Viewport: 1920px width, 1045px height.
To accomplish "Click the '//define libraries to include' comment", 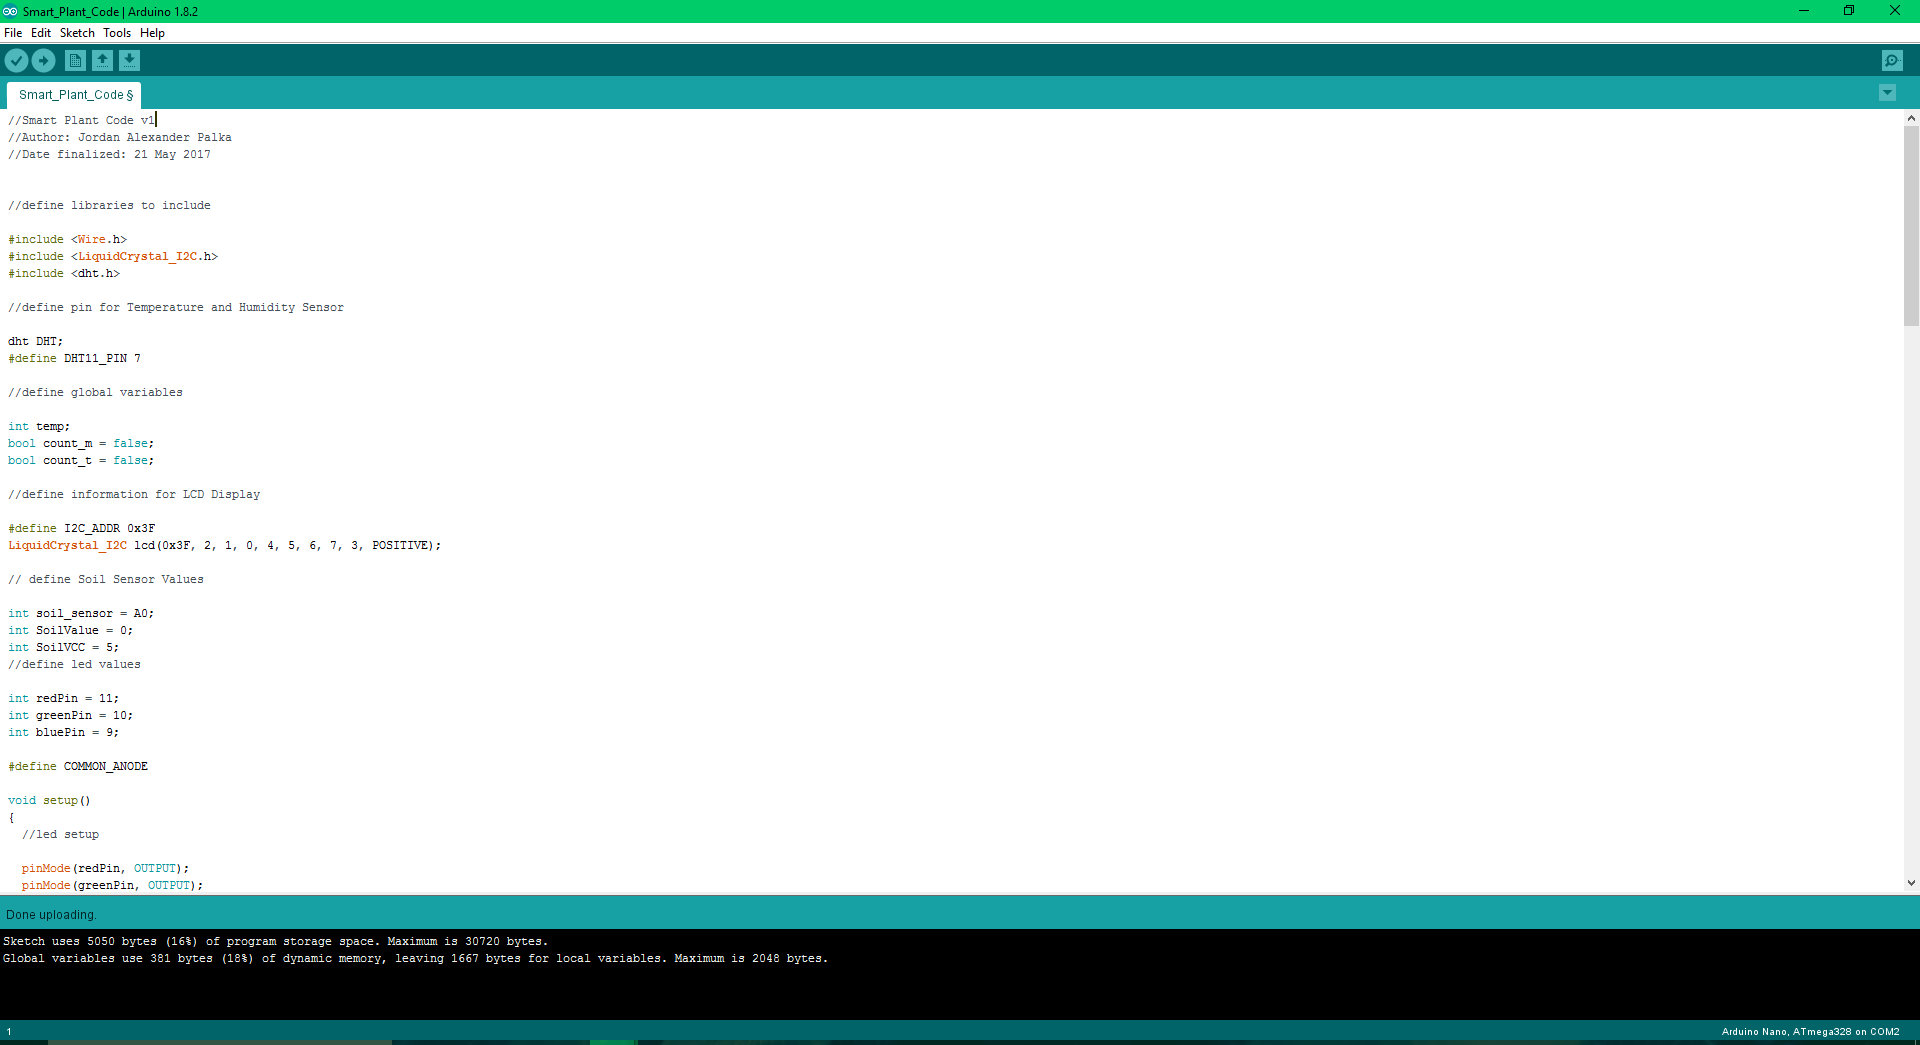I will [109, 205].
